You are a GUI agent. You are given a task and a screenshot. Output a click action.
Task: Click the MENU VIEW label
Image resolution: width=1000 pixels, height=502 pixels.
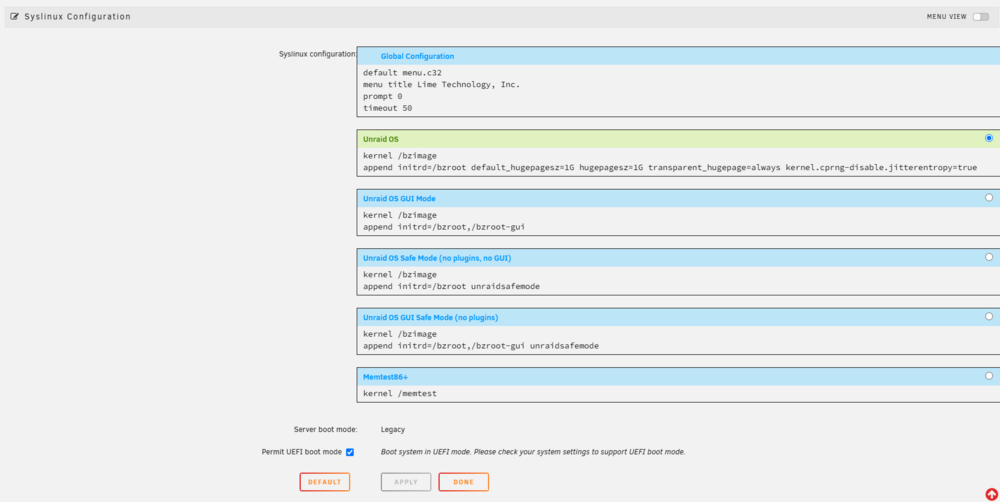946,17
